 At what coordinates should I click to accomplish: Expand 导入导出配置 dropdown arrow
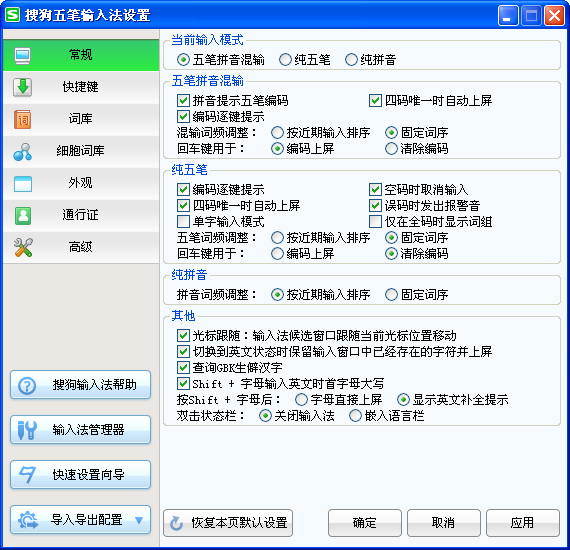point(139,520)
